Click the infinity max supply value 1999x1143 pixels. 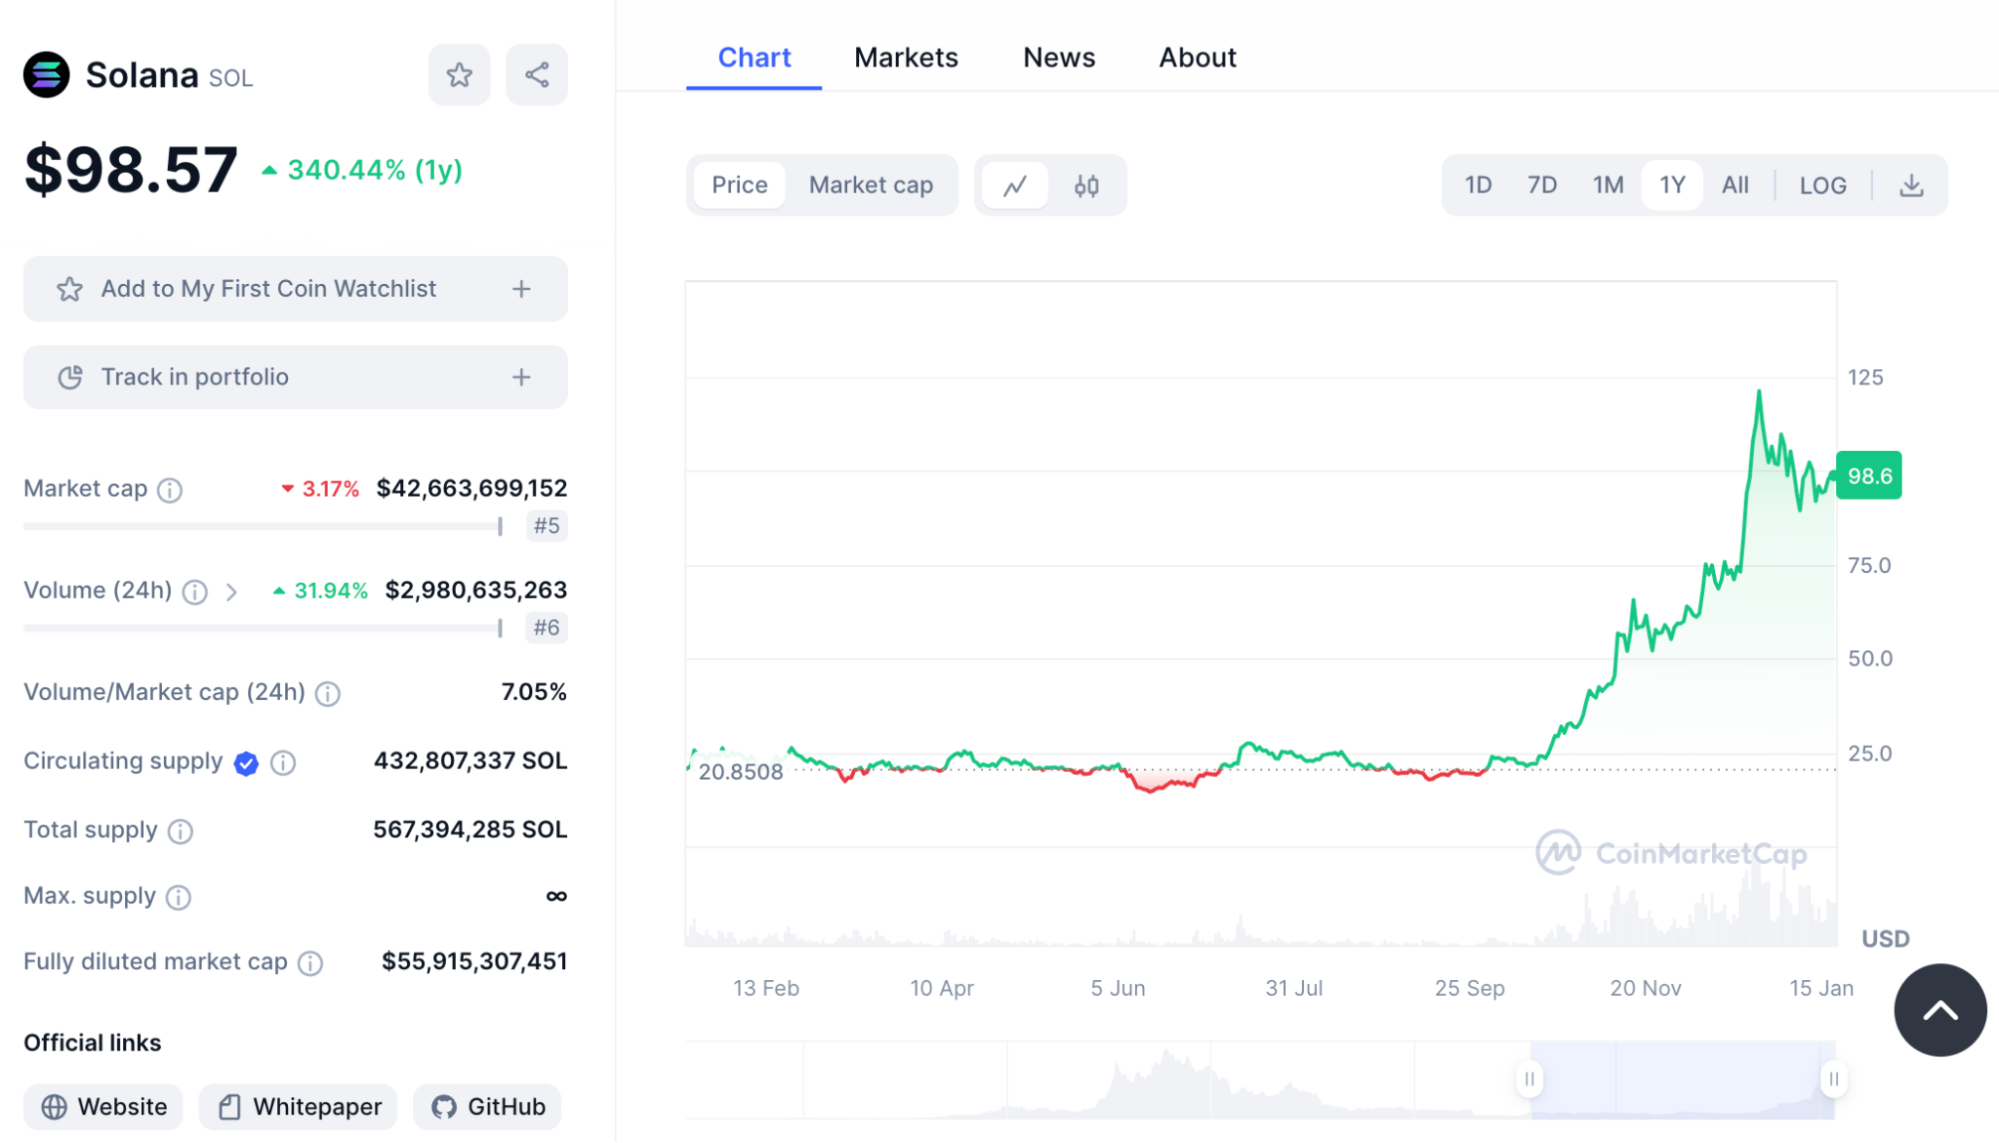click(556, 896)
